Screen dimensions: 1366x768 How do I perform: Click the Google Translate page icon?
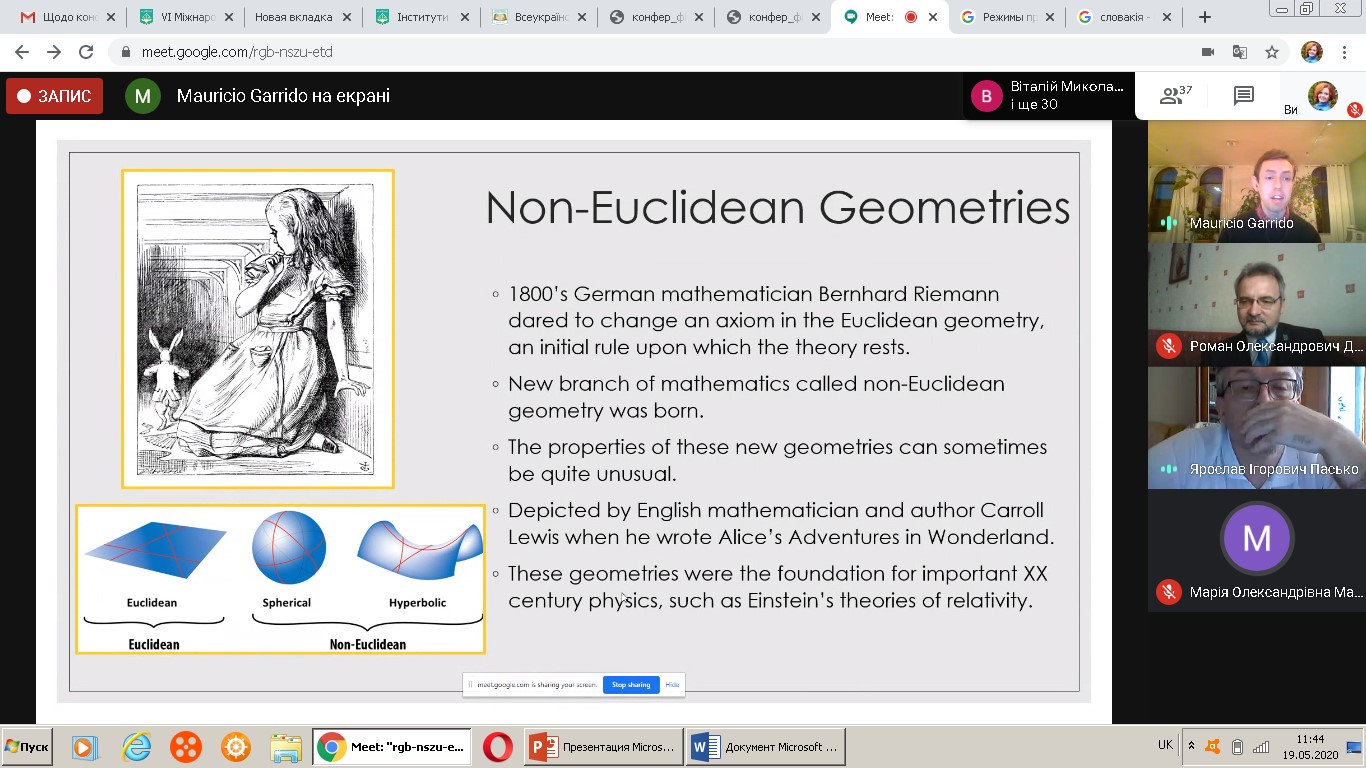coord(1239,52)
